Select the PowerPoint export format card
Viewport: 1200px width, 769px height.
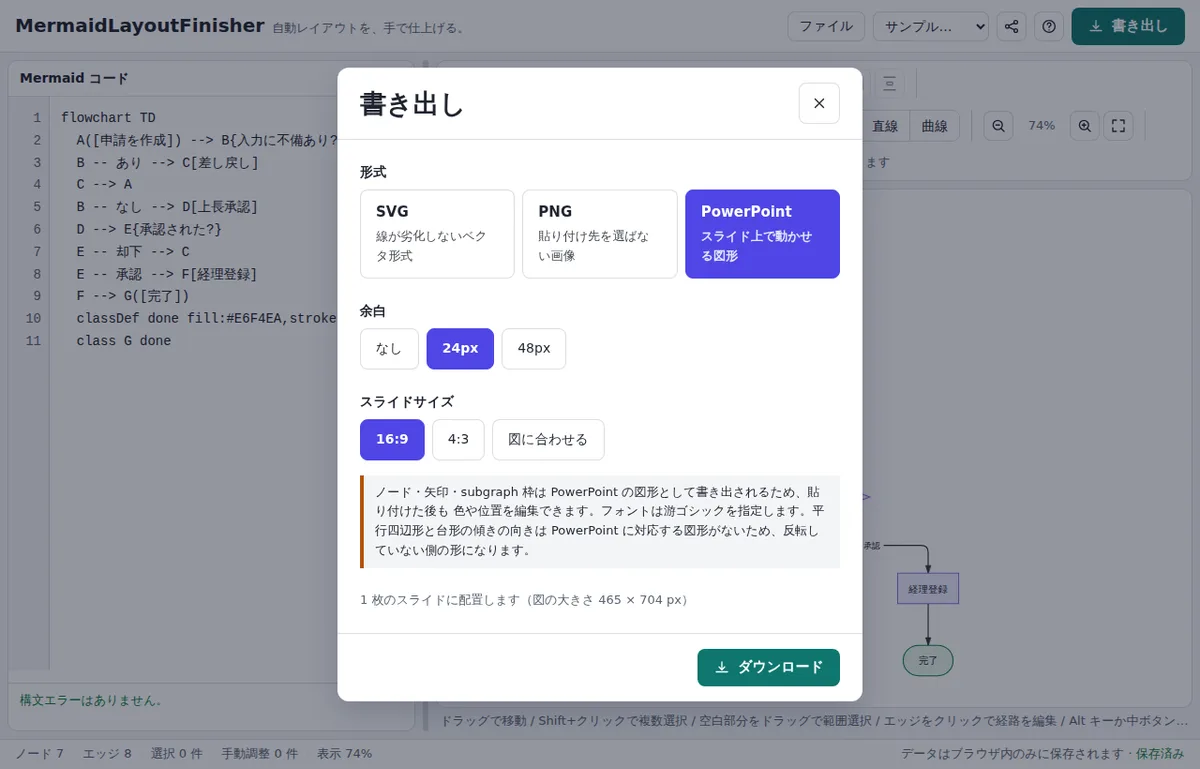(x=762, y=234)
